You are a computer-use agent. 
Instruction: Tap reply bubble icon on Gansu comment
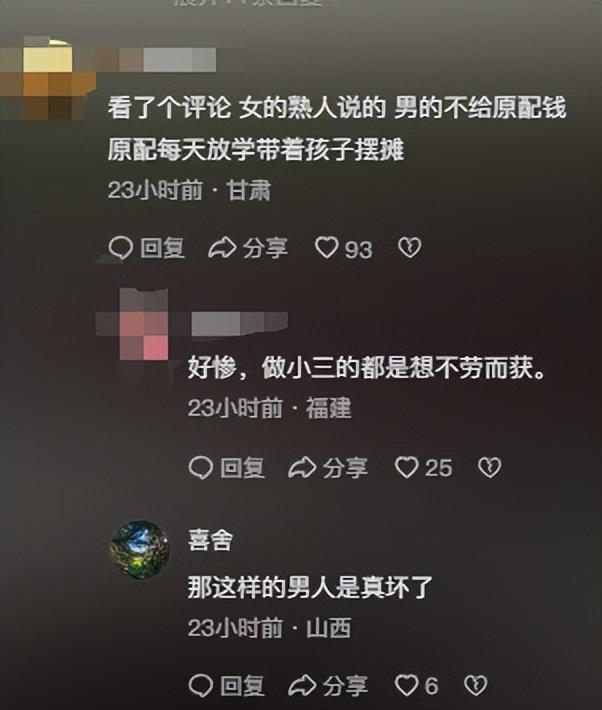(121, 248)
